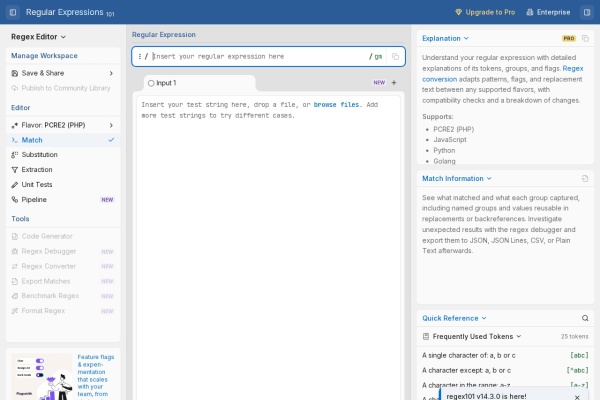
Task: Expand the Save & Share submenu arrow
Action: 111,73
